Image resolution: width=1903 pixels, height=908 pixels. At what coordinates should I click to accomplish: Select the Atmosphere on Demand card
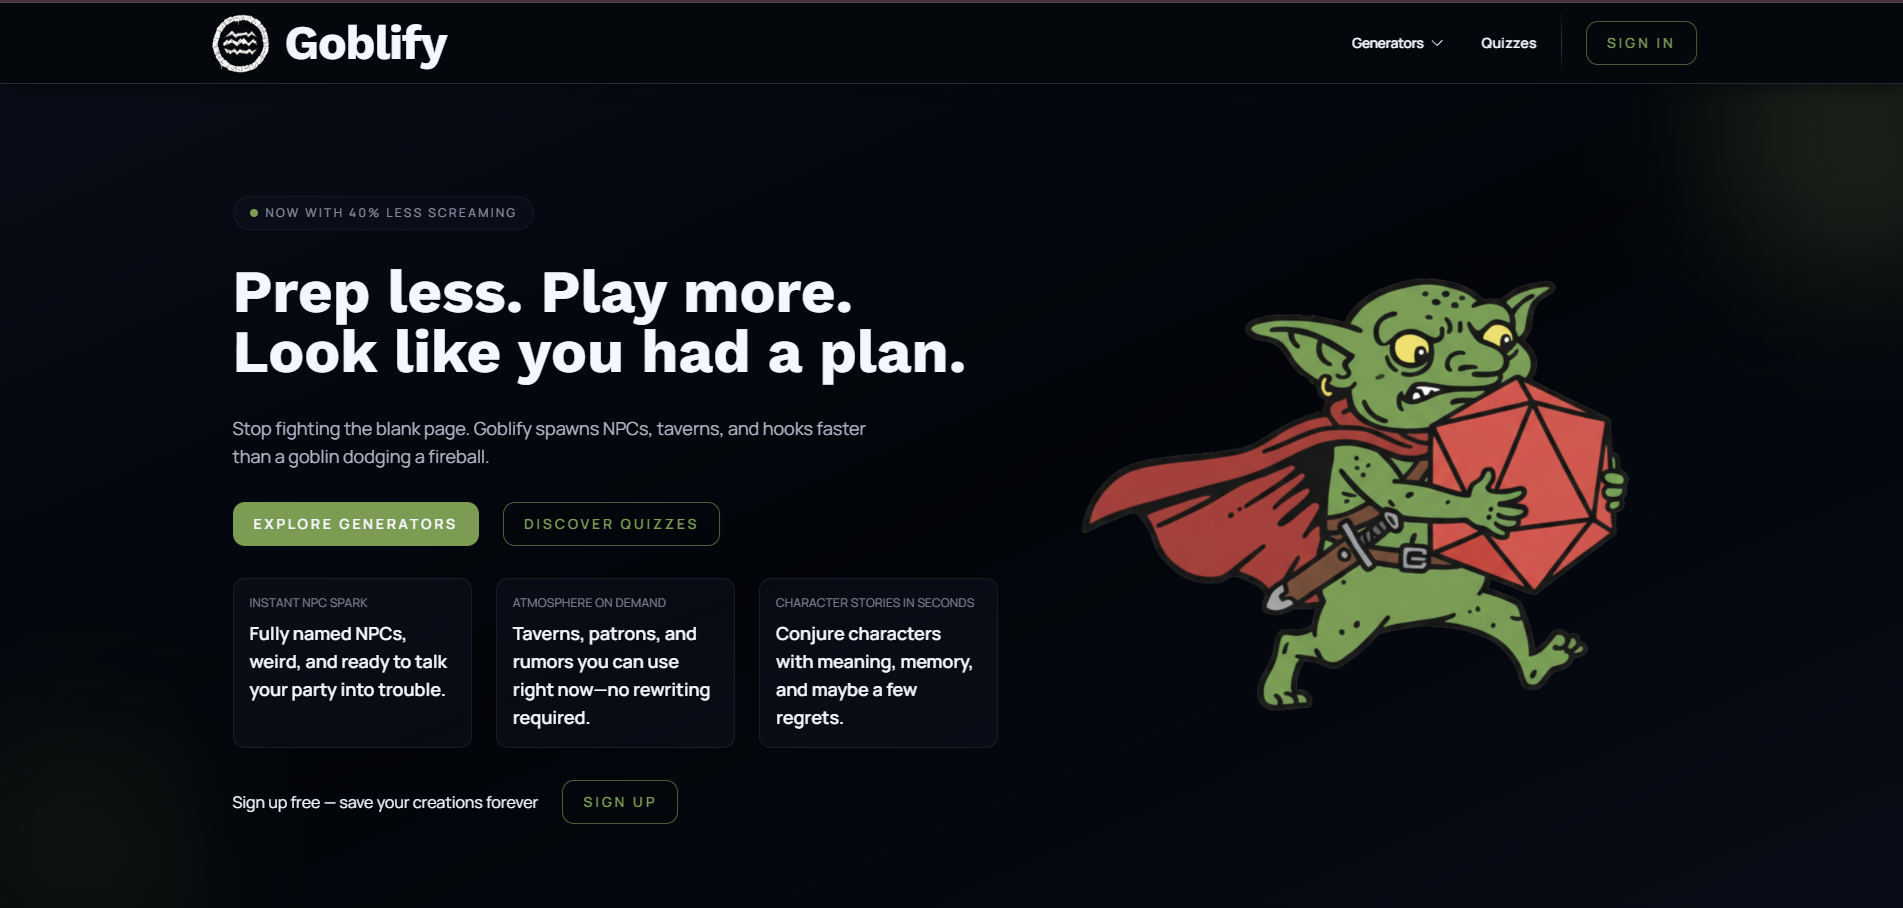[x=615, y=663]
